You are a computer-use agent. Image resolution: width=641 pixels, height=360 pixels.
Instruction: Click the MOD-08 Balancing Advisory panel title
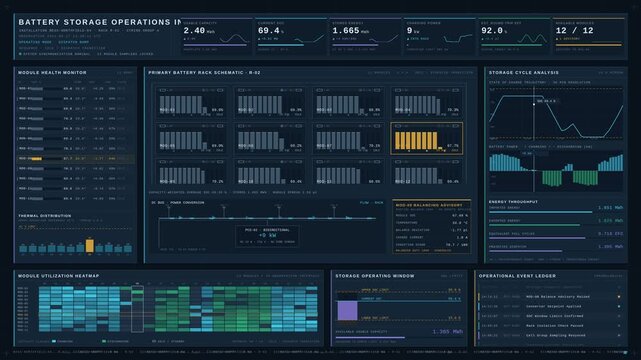tap(429, 205)
